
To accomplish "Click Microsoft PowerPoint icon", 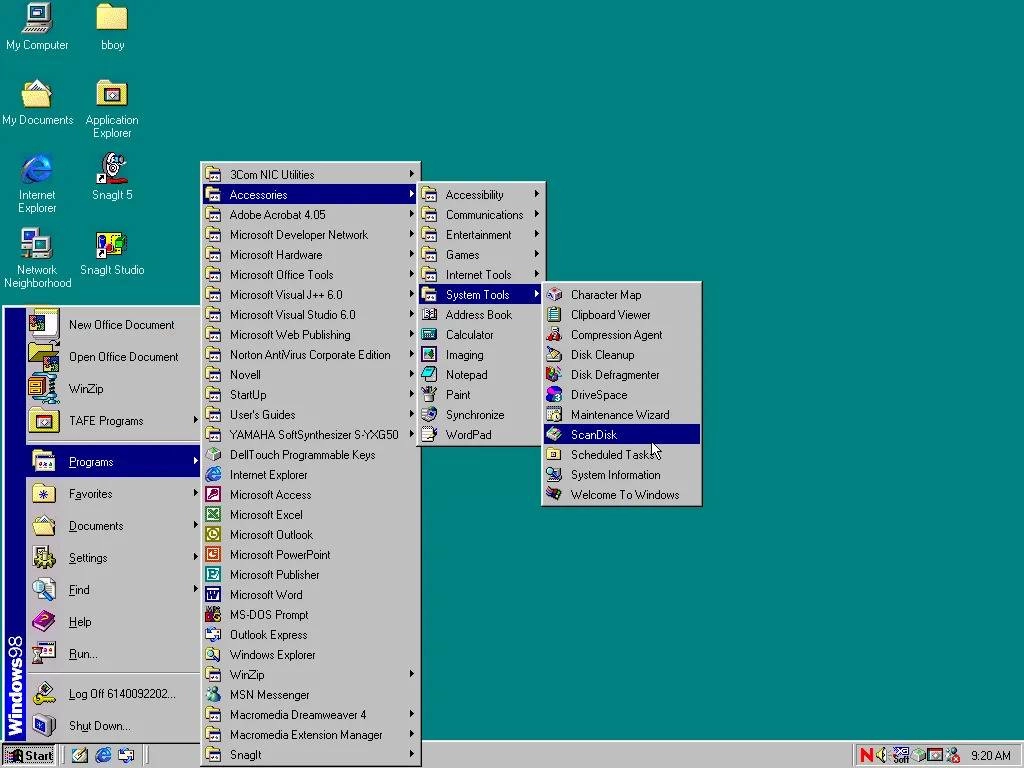I will click(x=213, y=554).
